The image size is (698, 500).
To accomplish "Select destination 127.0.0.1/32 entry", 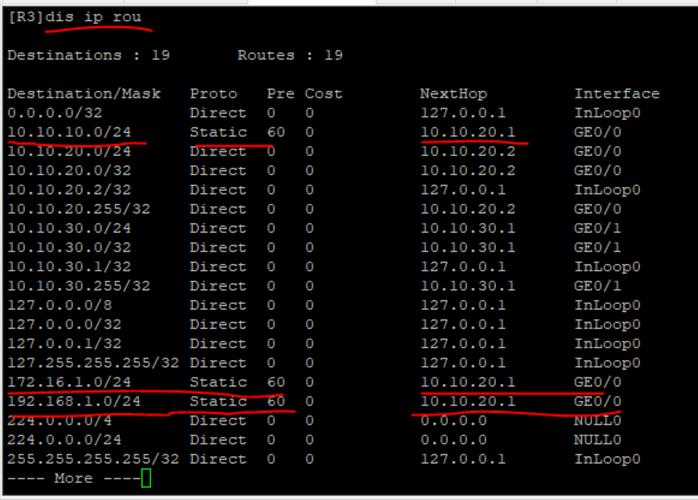I will click(x=64, y=344).
